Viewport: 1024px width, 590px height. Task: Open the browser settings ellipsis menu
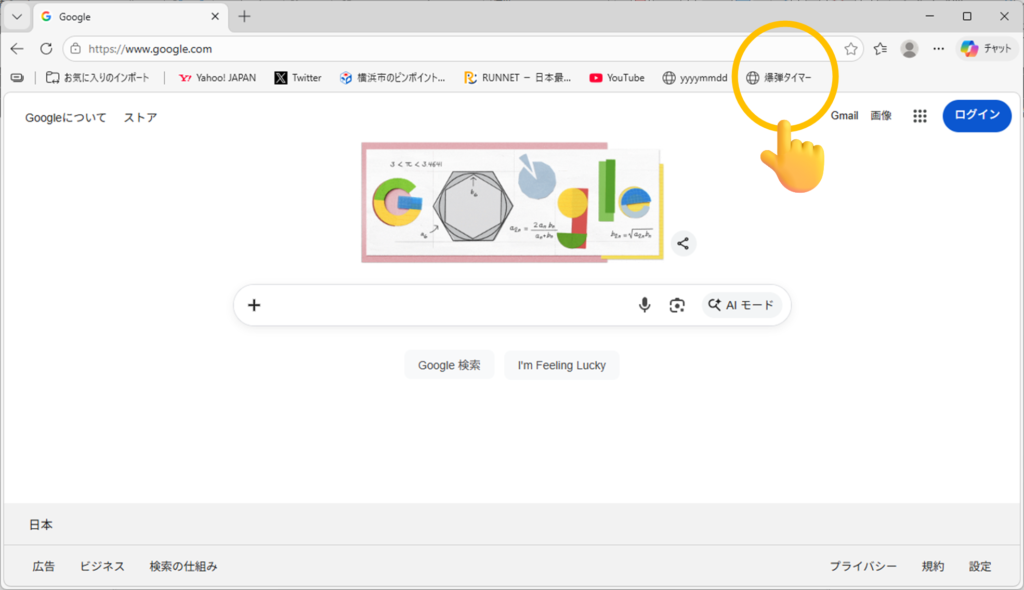click(x=938, y=48)
